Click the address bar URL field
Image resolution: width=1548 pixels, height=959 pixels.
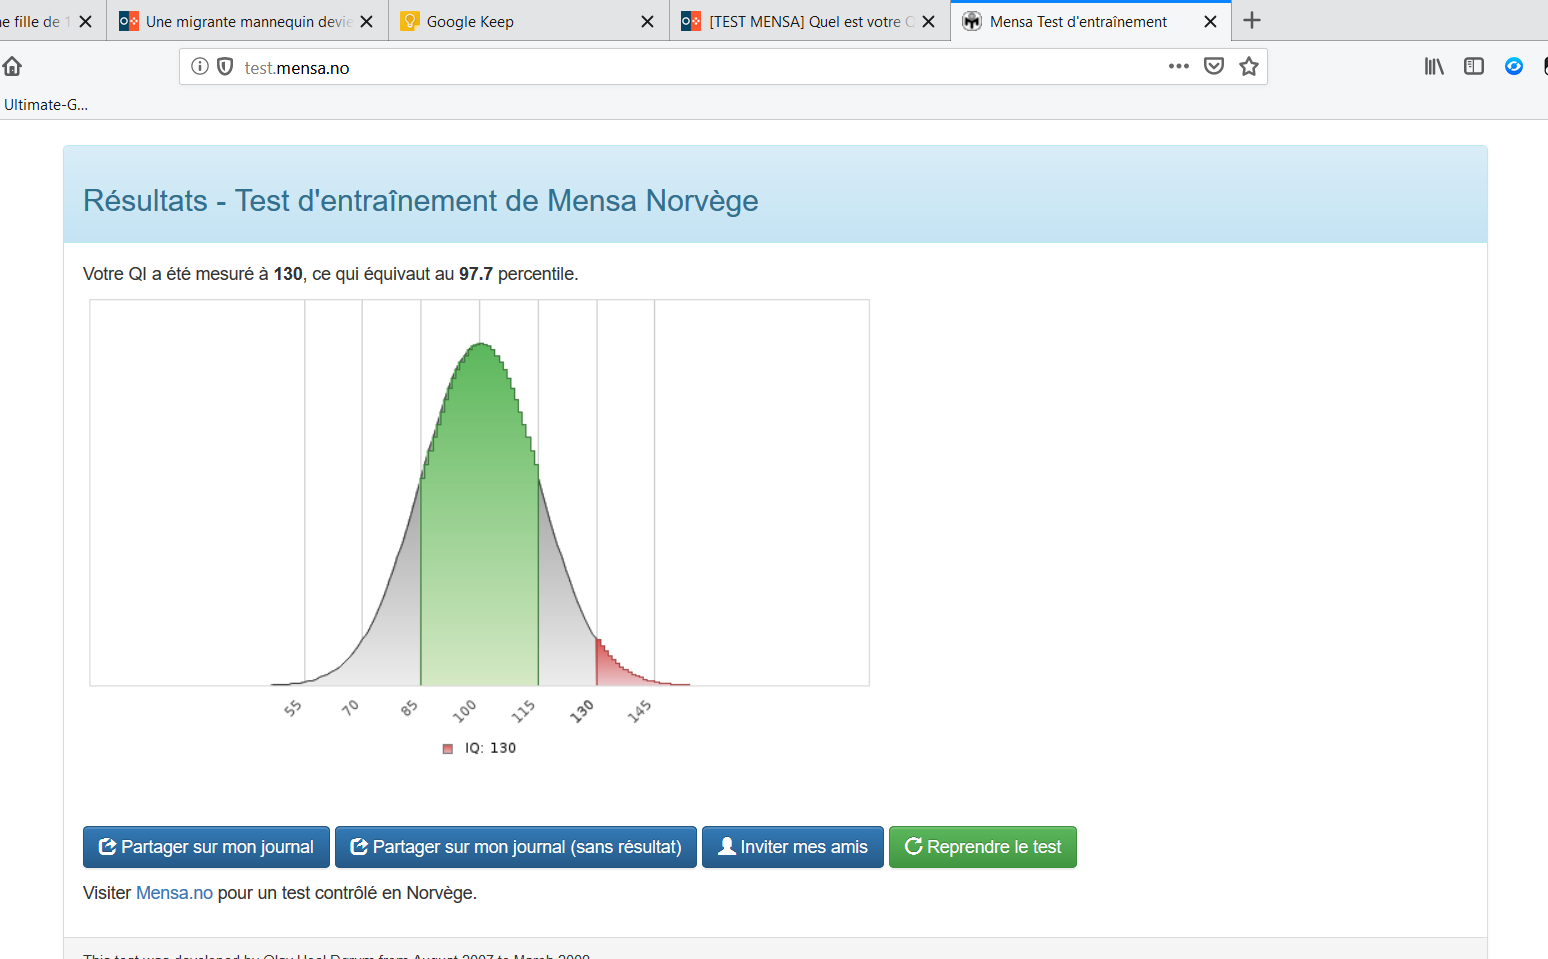[700, 67]
